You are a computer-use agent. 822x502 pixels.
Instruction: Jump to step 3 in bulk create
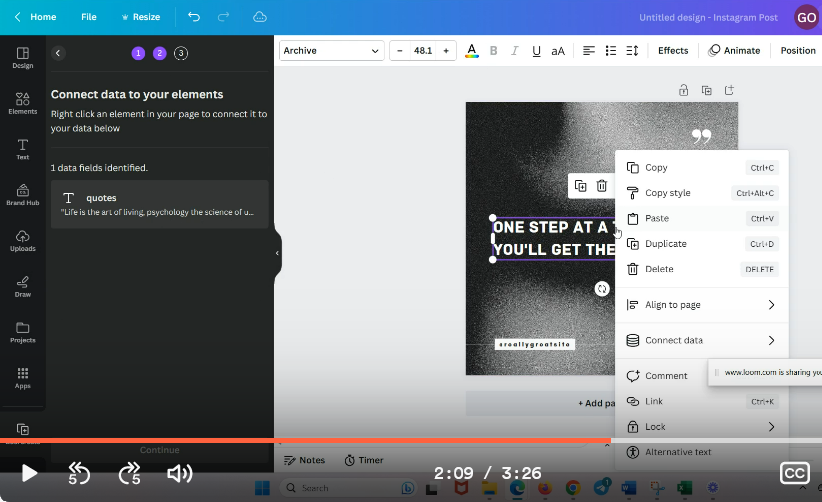click(x=181, y=53)
